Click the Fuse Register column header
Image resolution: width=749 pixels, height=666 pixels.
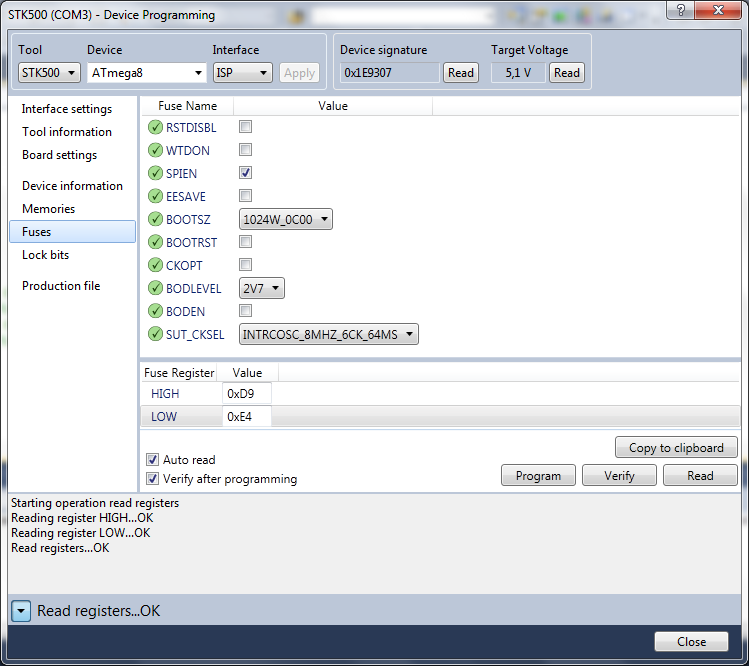coord(179,373)
